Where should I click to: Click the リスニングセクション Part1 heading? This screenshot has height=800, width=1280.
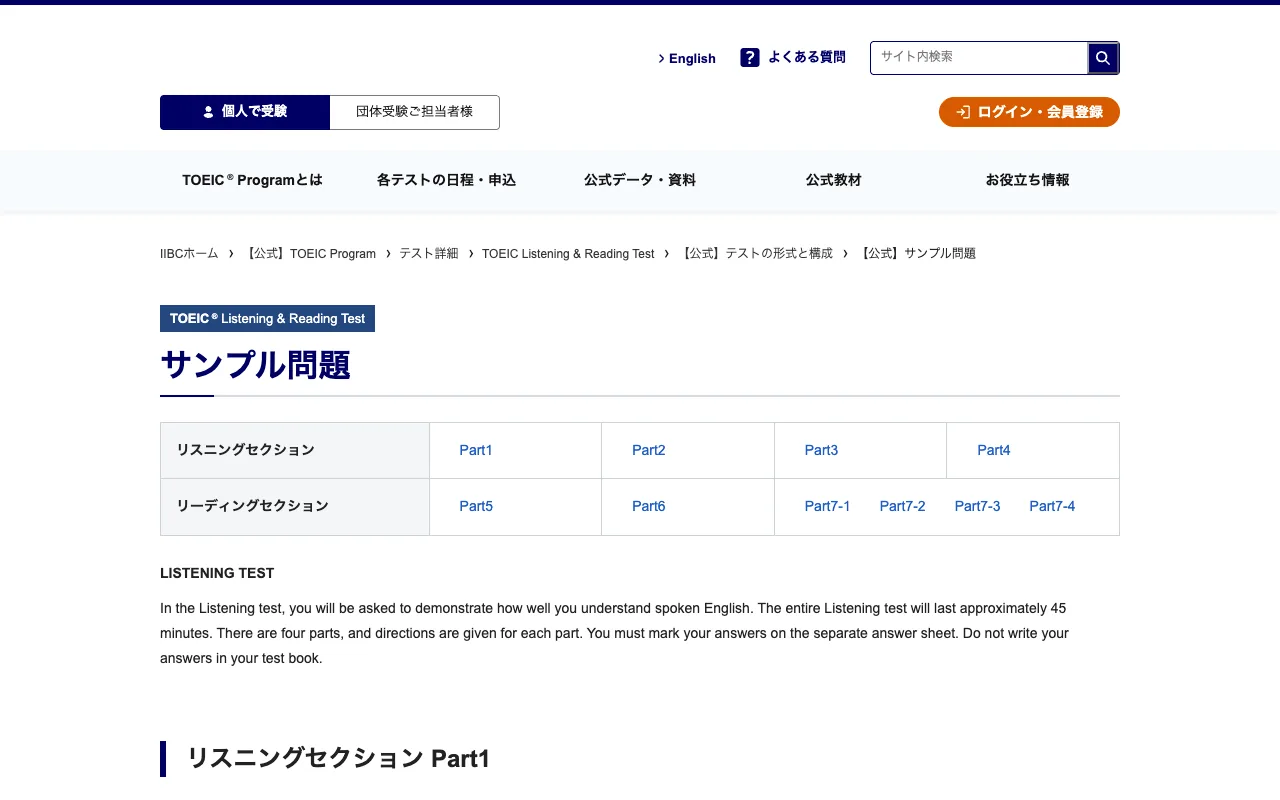point(338,758)
